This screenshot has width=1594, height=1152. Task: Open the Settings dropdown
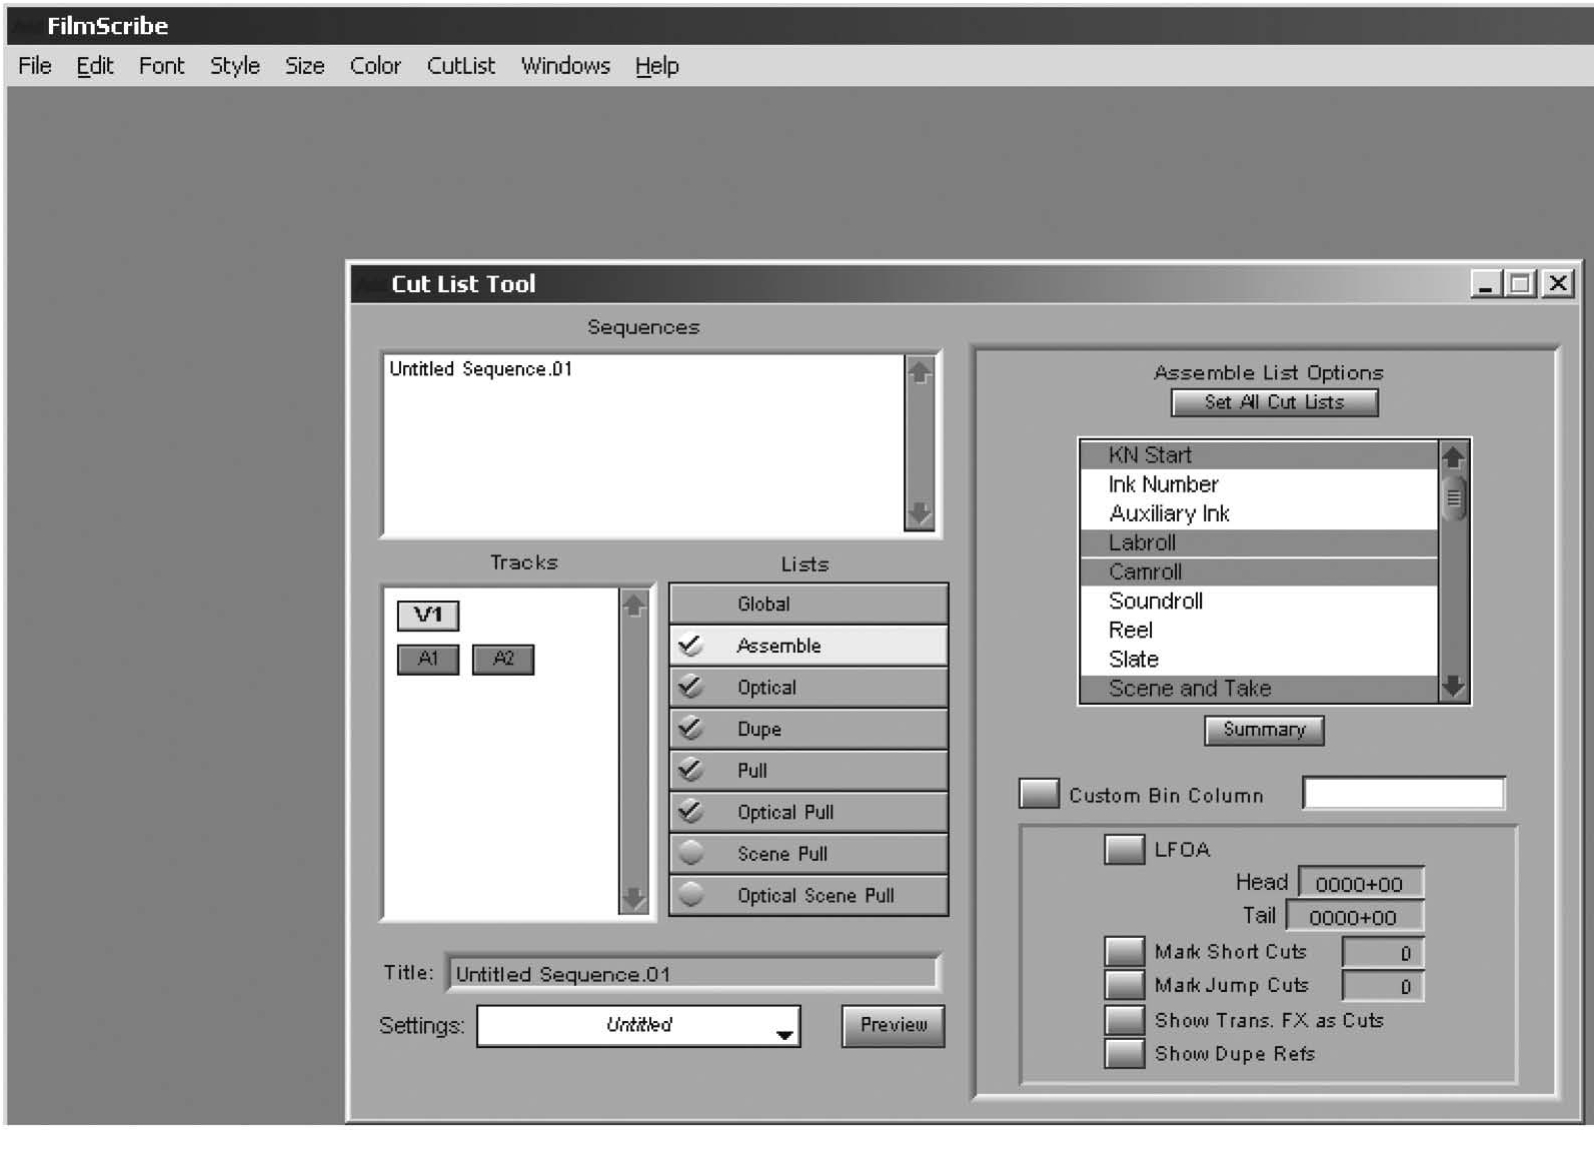coord(639,1026)
